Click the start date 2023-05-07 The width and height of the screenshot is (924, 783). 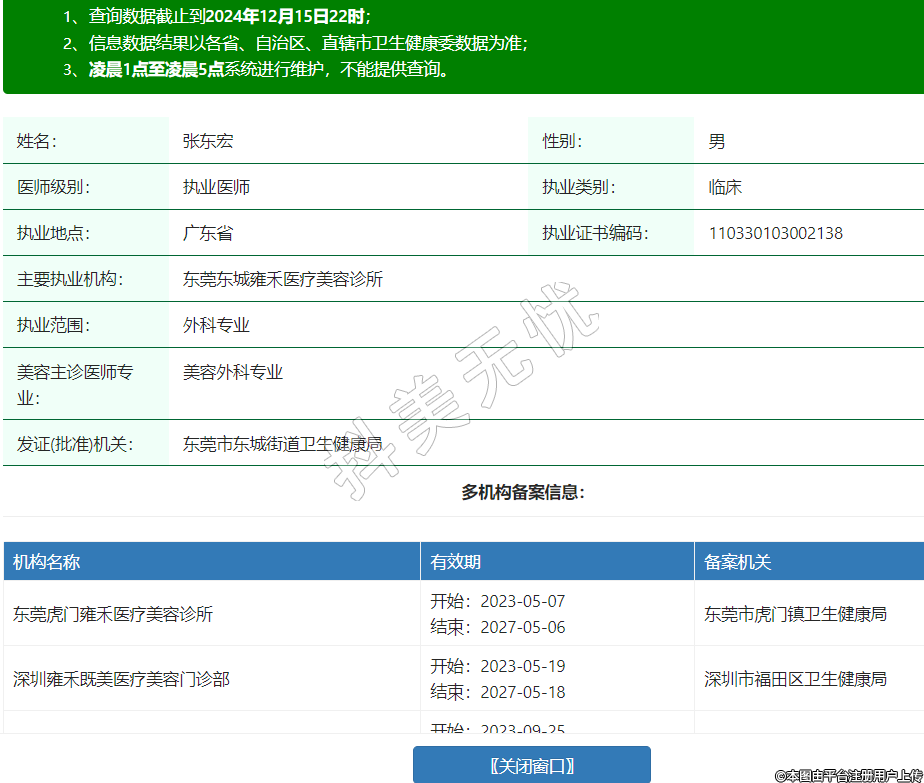[x=522, y=601]
